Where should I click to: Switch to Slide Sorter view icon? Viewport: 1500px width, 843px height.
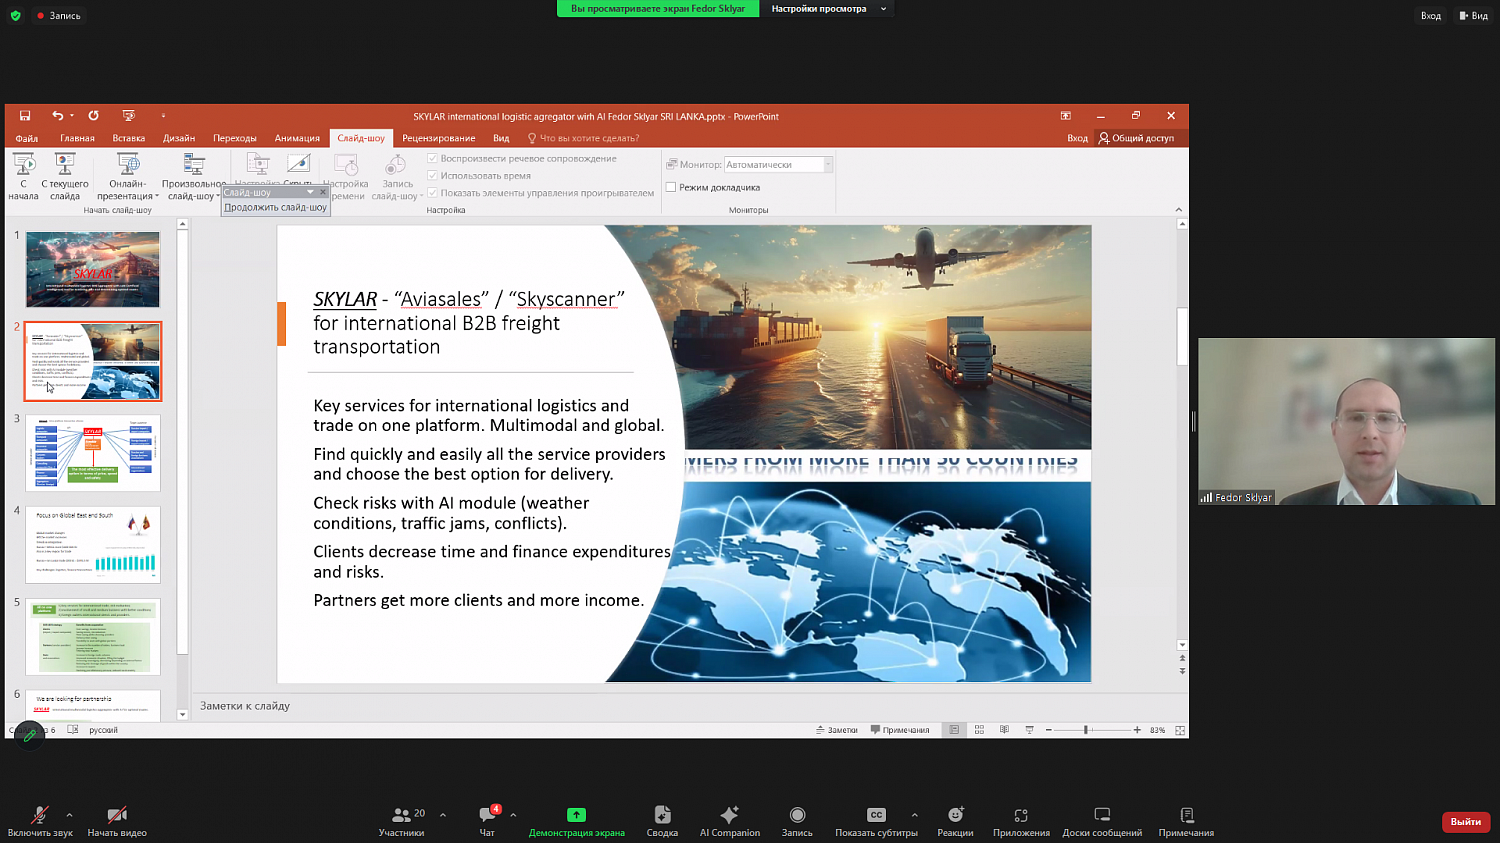pyautogui.click(x=979, y=730)
